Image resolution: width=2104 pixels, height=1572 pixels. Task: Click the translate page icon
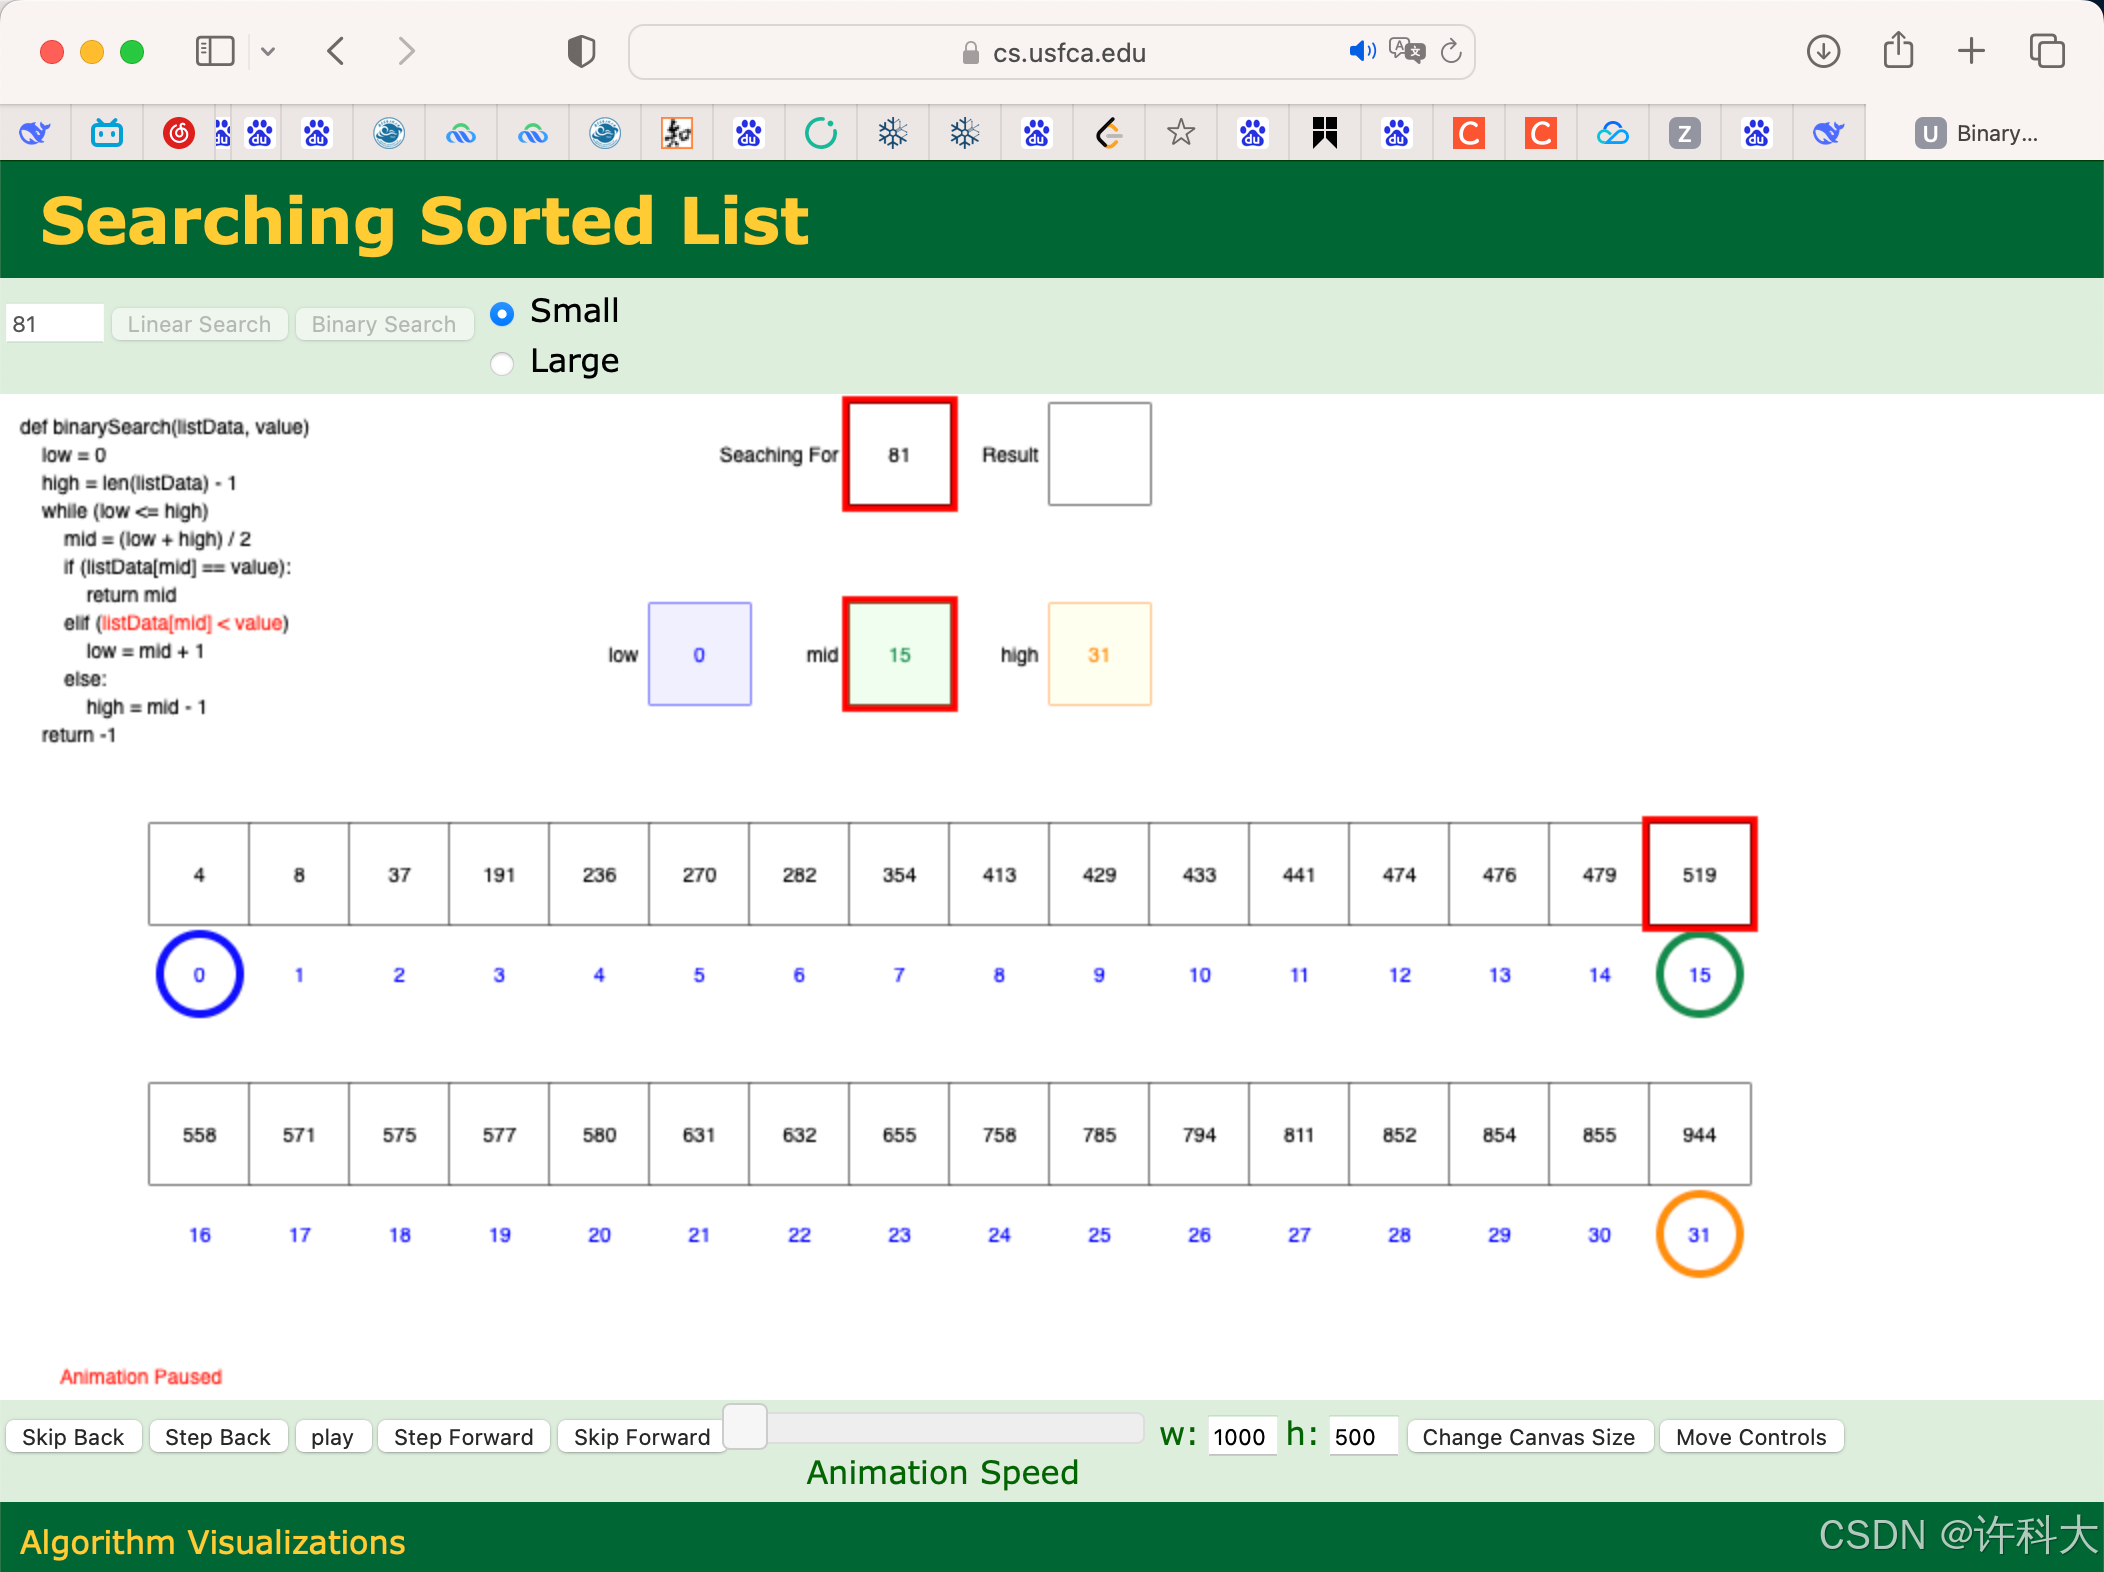click(x=1406, y=51)
